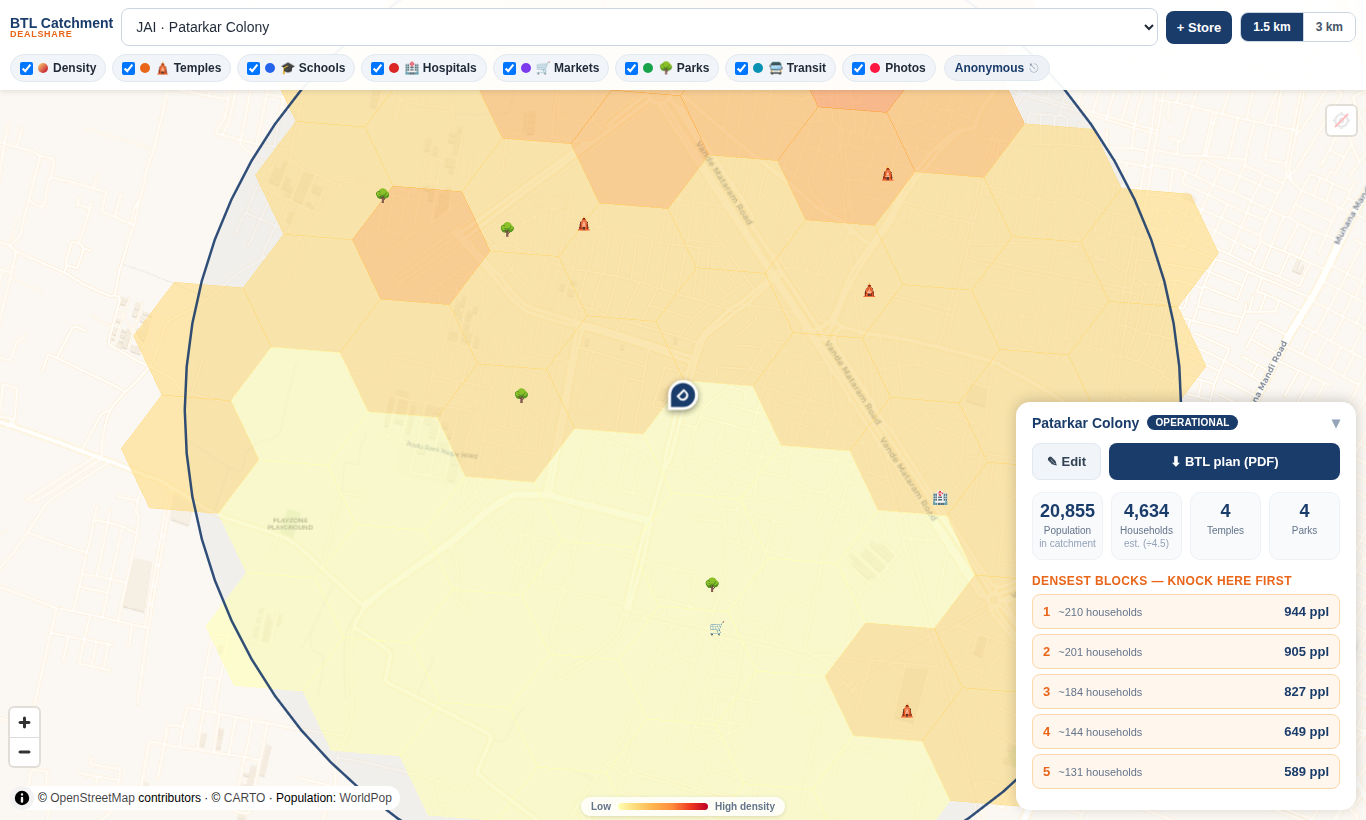Toggle the Transit layer checkbox
Viewport: 1366px width, 820px height.
742,68
